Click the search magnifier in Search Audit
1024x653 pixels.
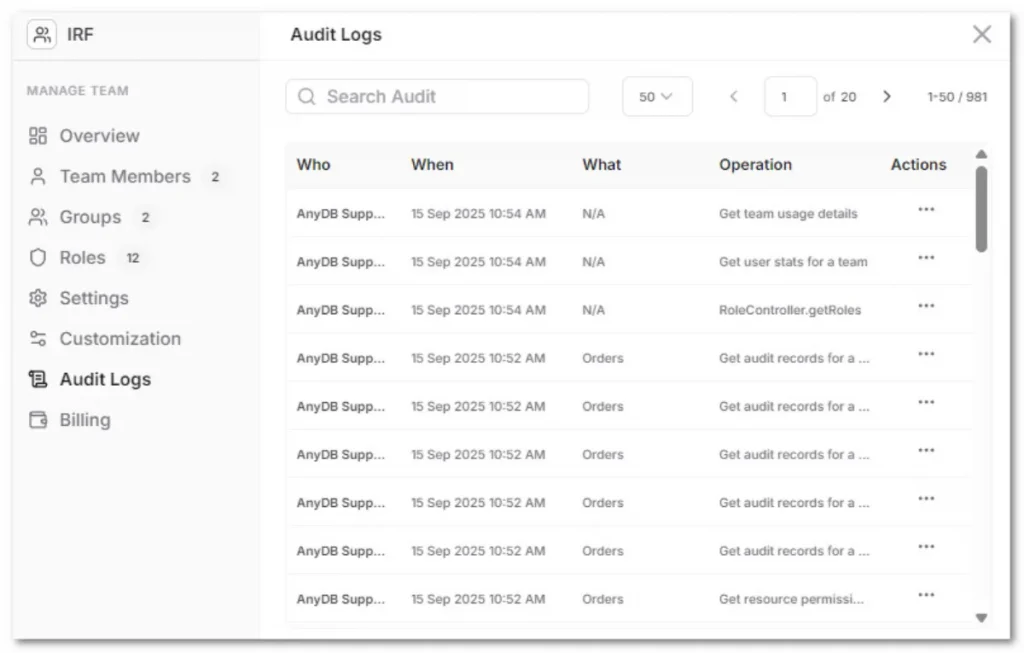[x=307, y=96]
